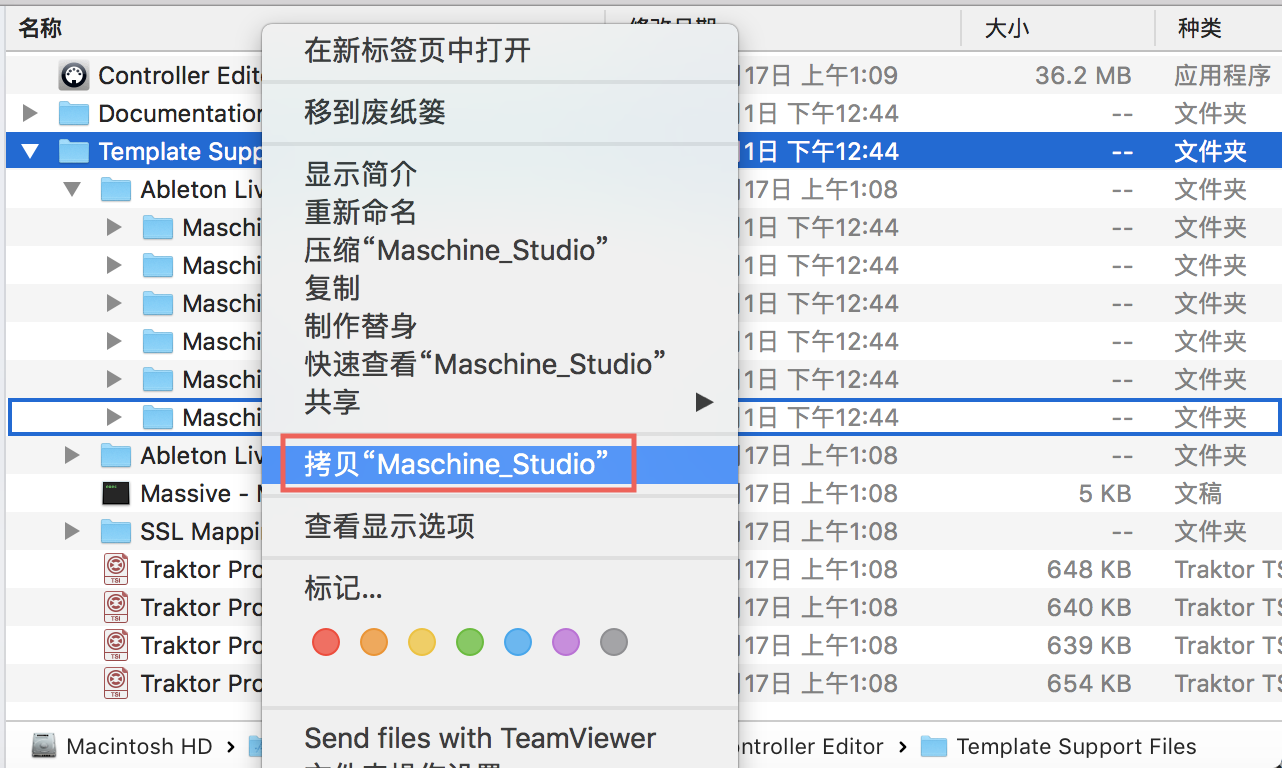The height and width of the screenshot is (768, 1282).
Task: Click the Massive document file icon
Action: coord(116,493)
